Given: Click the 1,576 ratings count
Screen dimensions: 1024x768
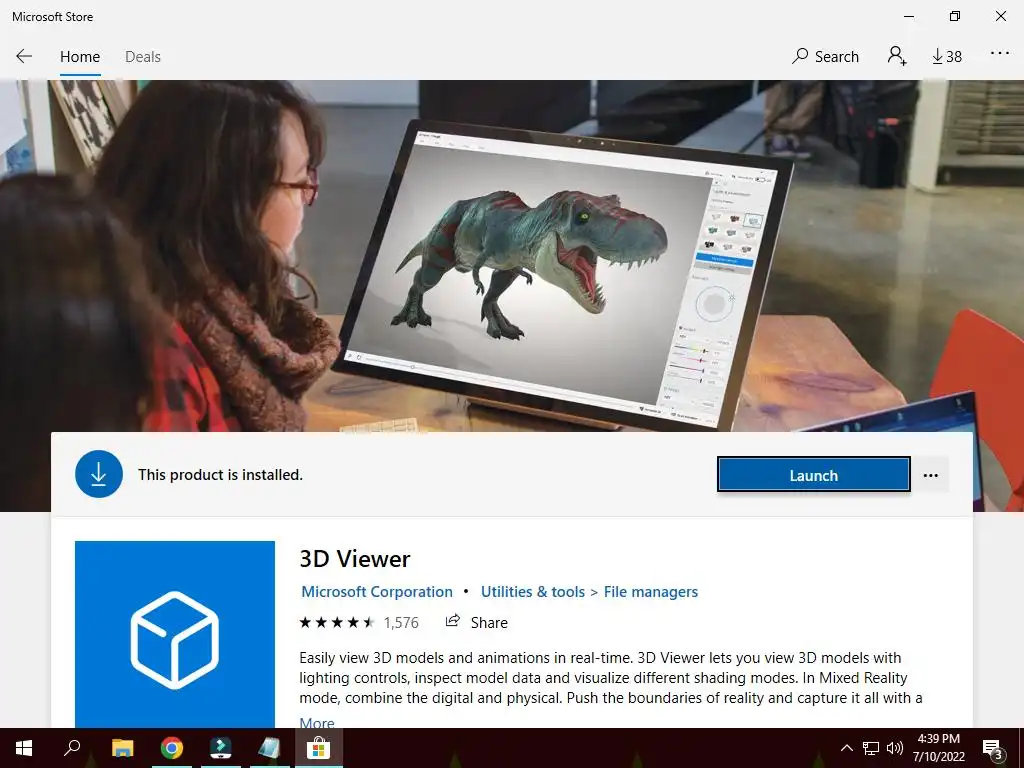Looking at the screenshot, I should pos(401,623).
